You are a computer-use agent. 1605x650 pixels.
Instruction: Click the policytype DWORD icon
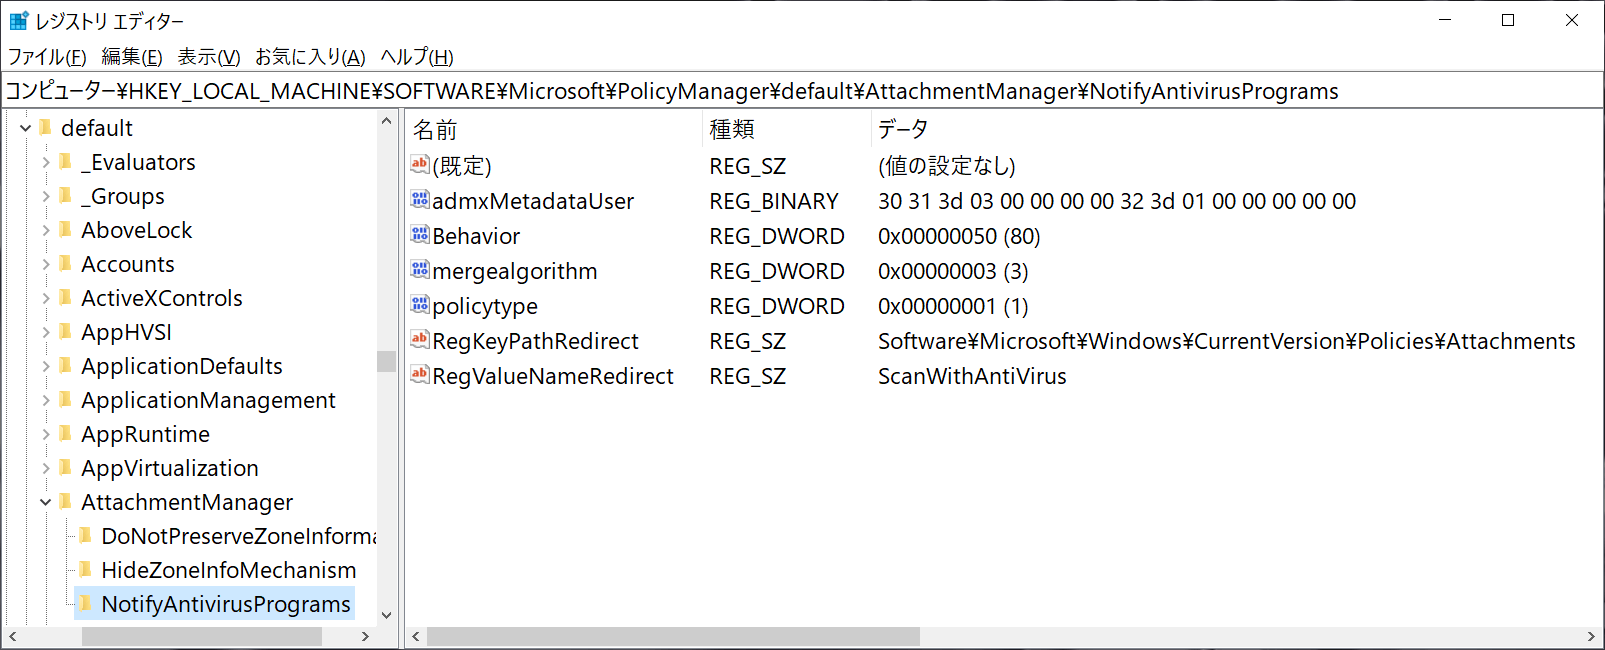(420, 305)
